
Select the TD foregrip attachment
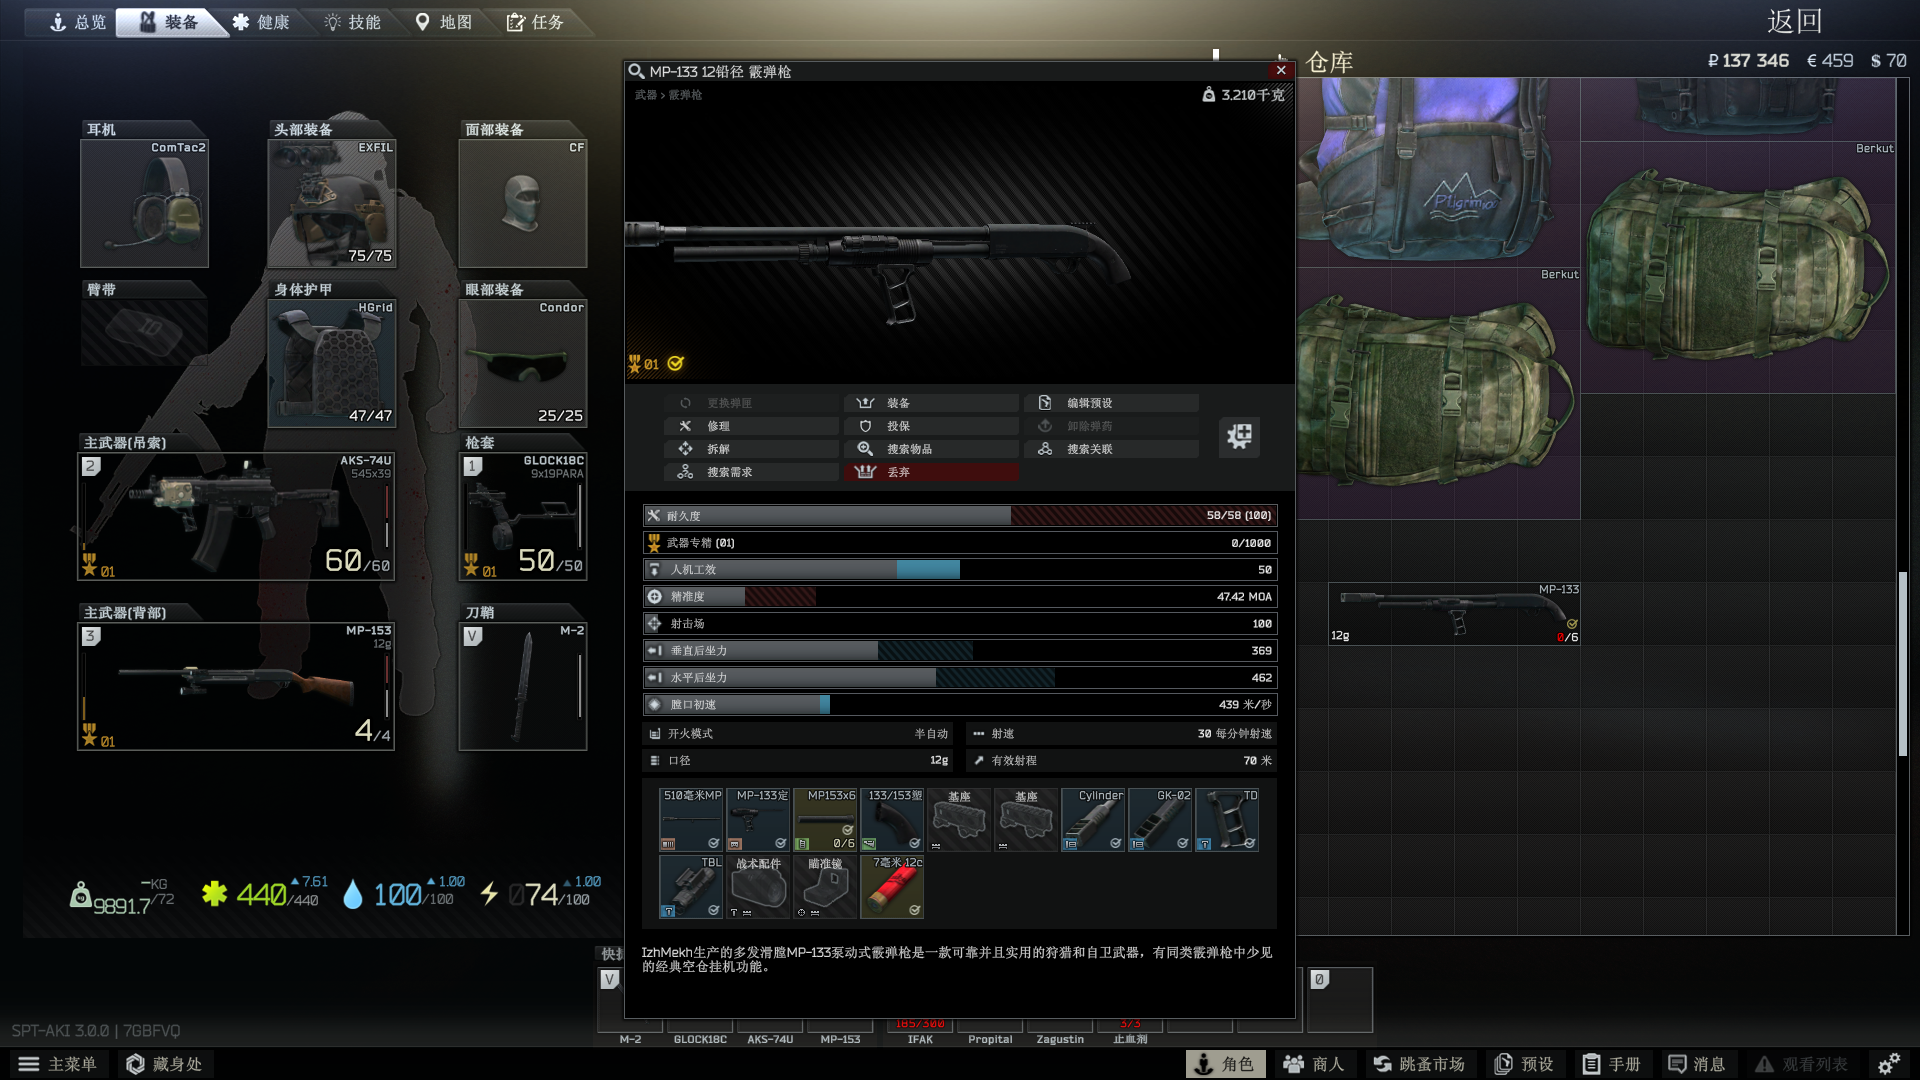(1227, 819)
